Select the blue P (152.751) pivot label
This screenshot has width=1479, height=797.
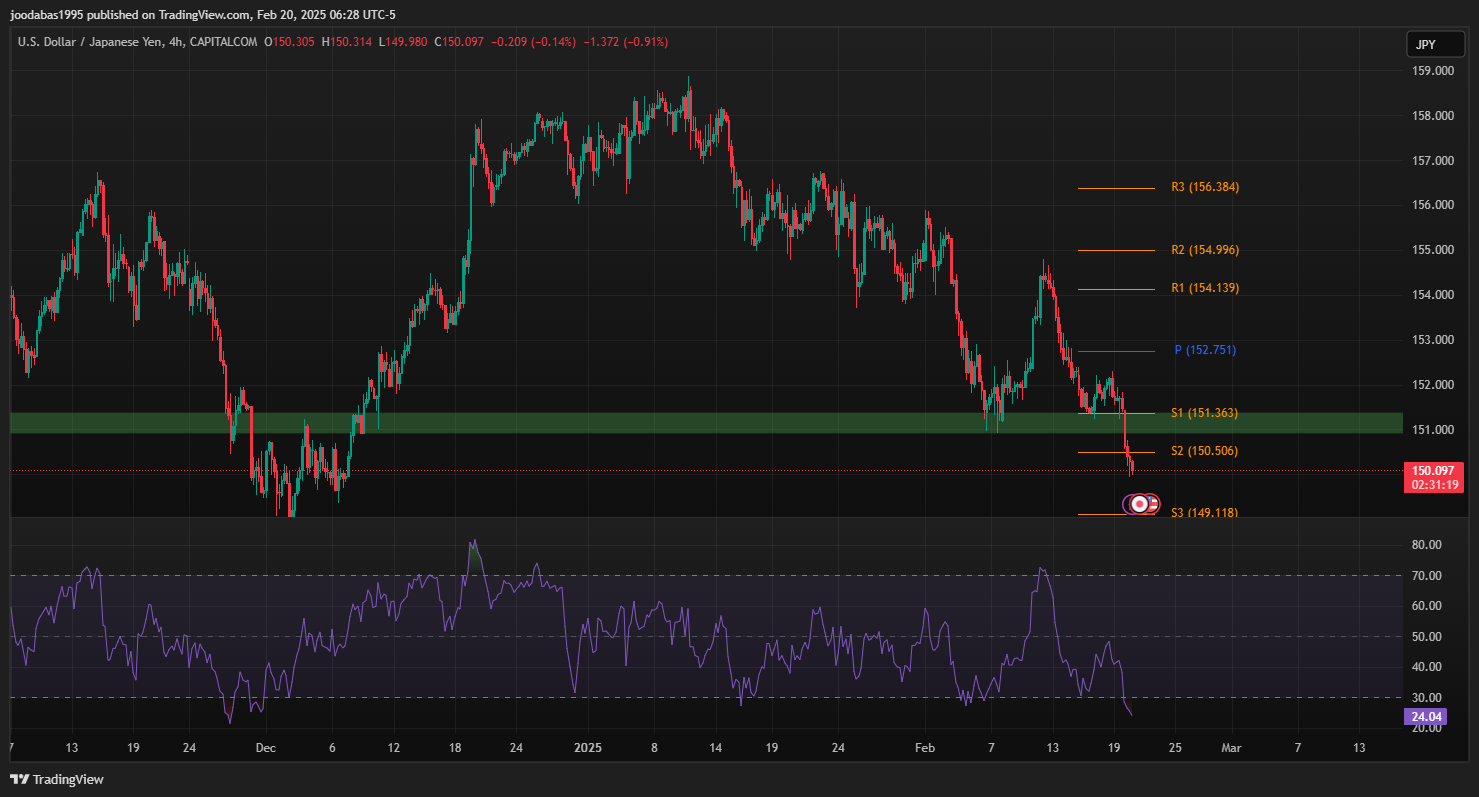(x=1205, y=350)
